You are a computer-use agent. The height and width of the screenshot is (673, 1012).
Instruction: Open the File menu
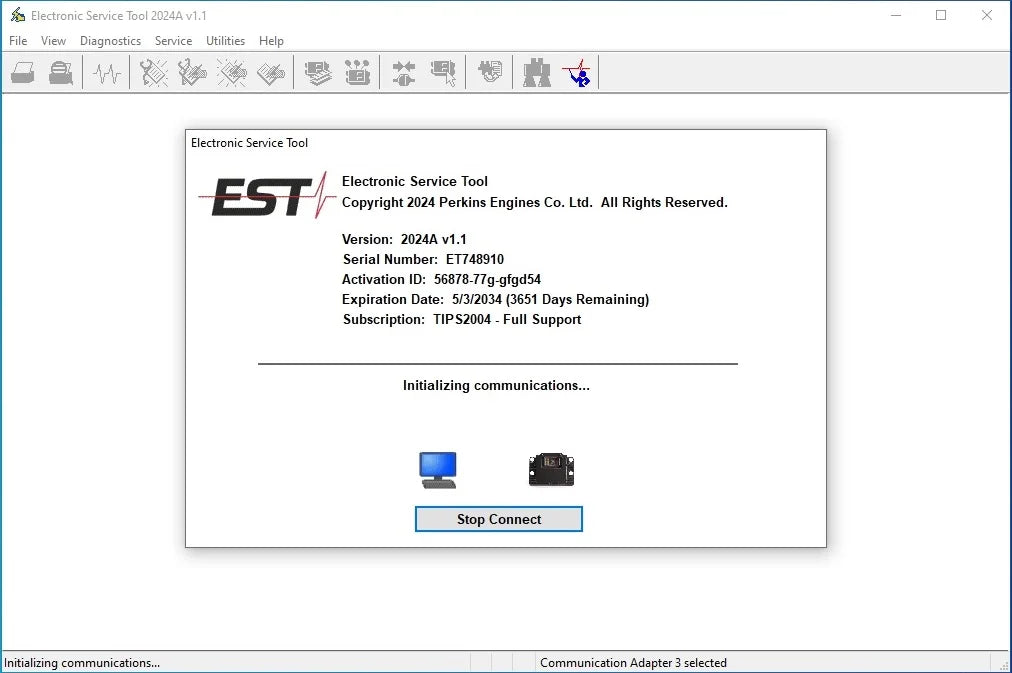[17, 41]
